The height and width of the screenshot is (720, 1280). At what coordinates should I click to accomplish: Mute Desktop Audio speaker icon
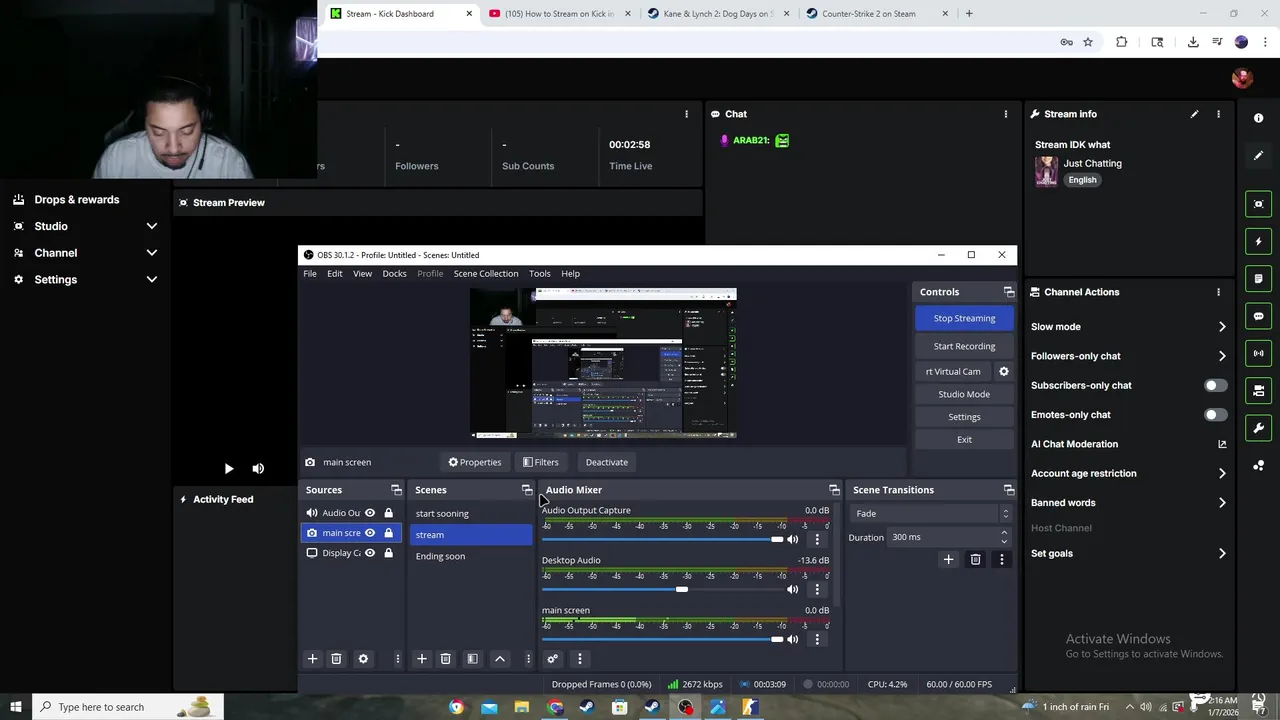point(793,589)
